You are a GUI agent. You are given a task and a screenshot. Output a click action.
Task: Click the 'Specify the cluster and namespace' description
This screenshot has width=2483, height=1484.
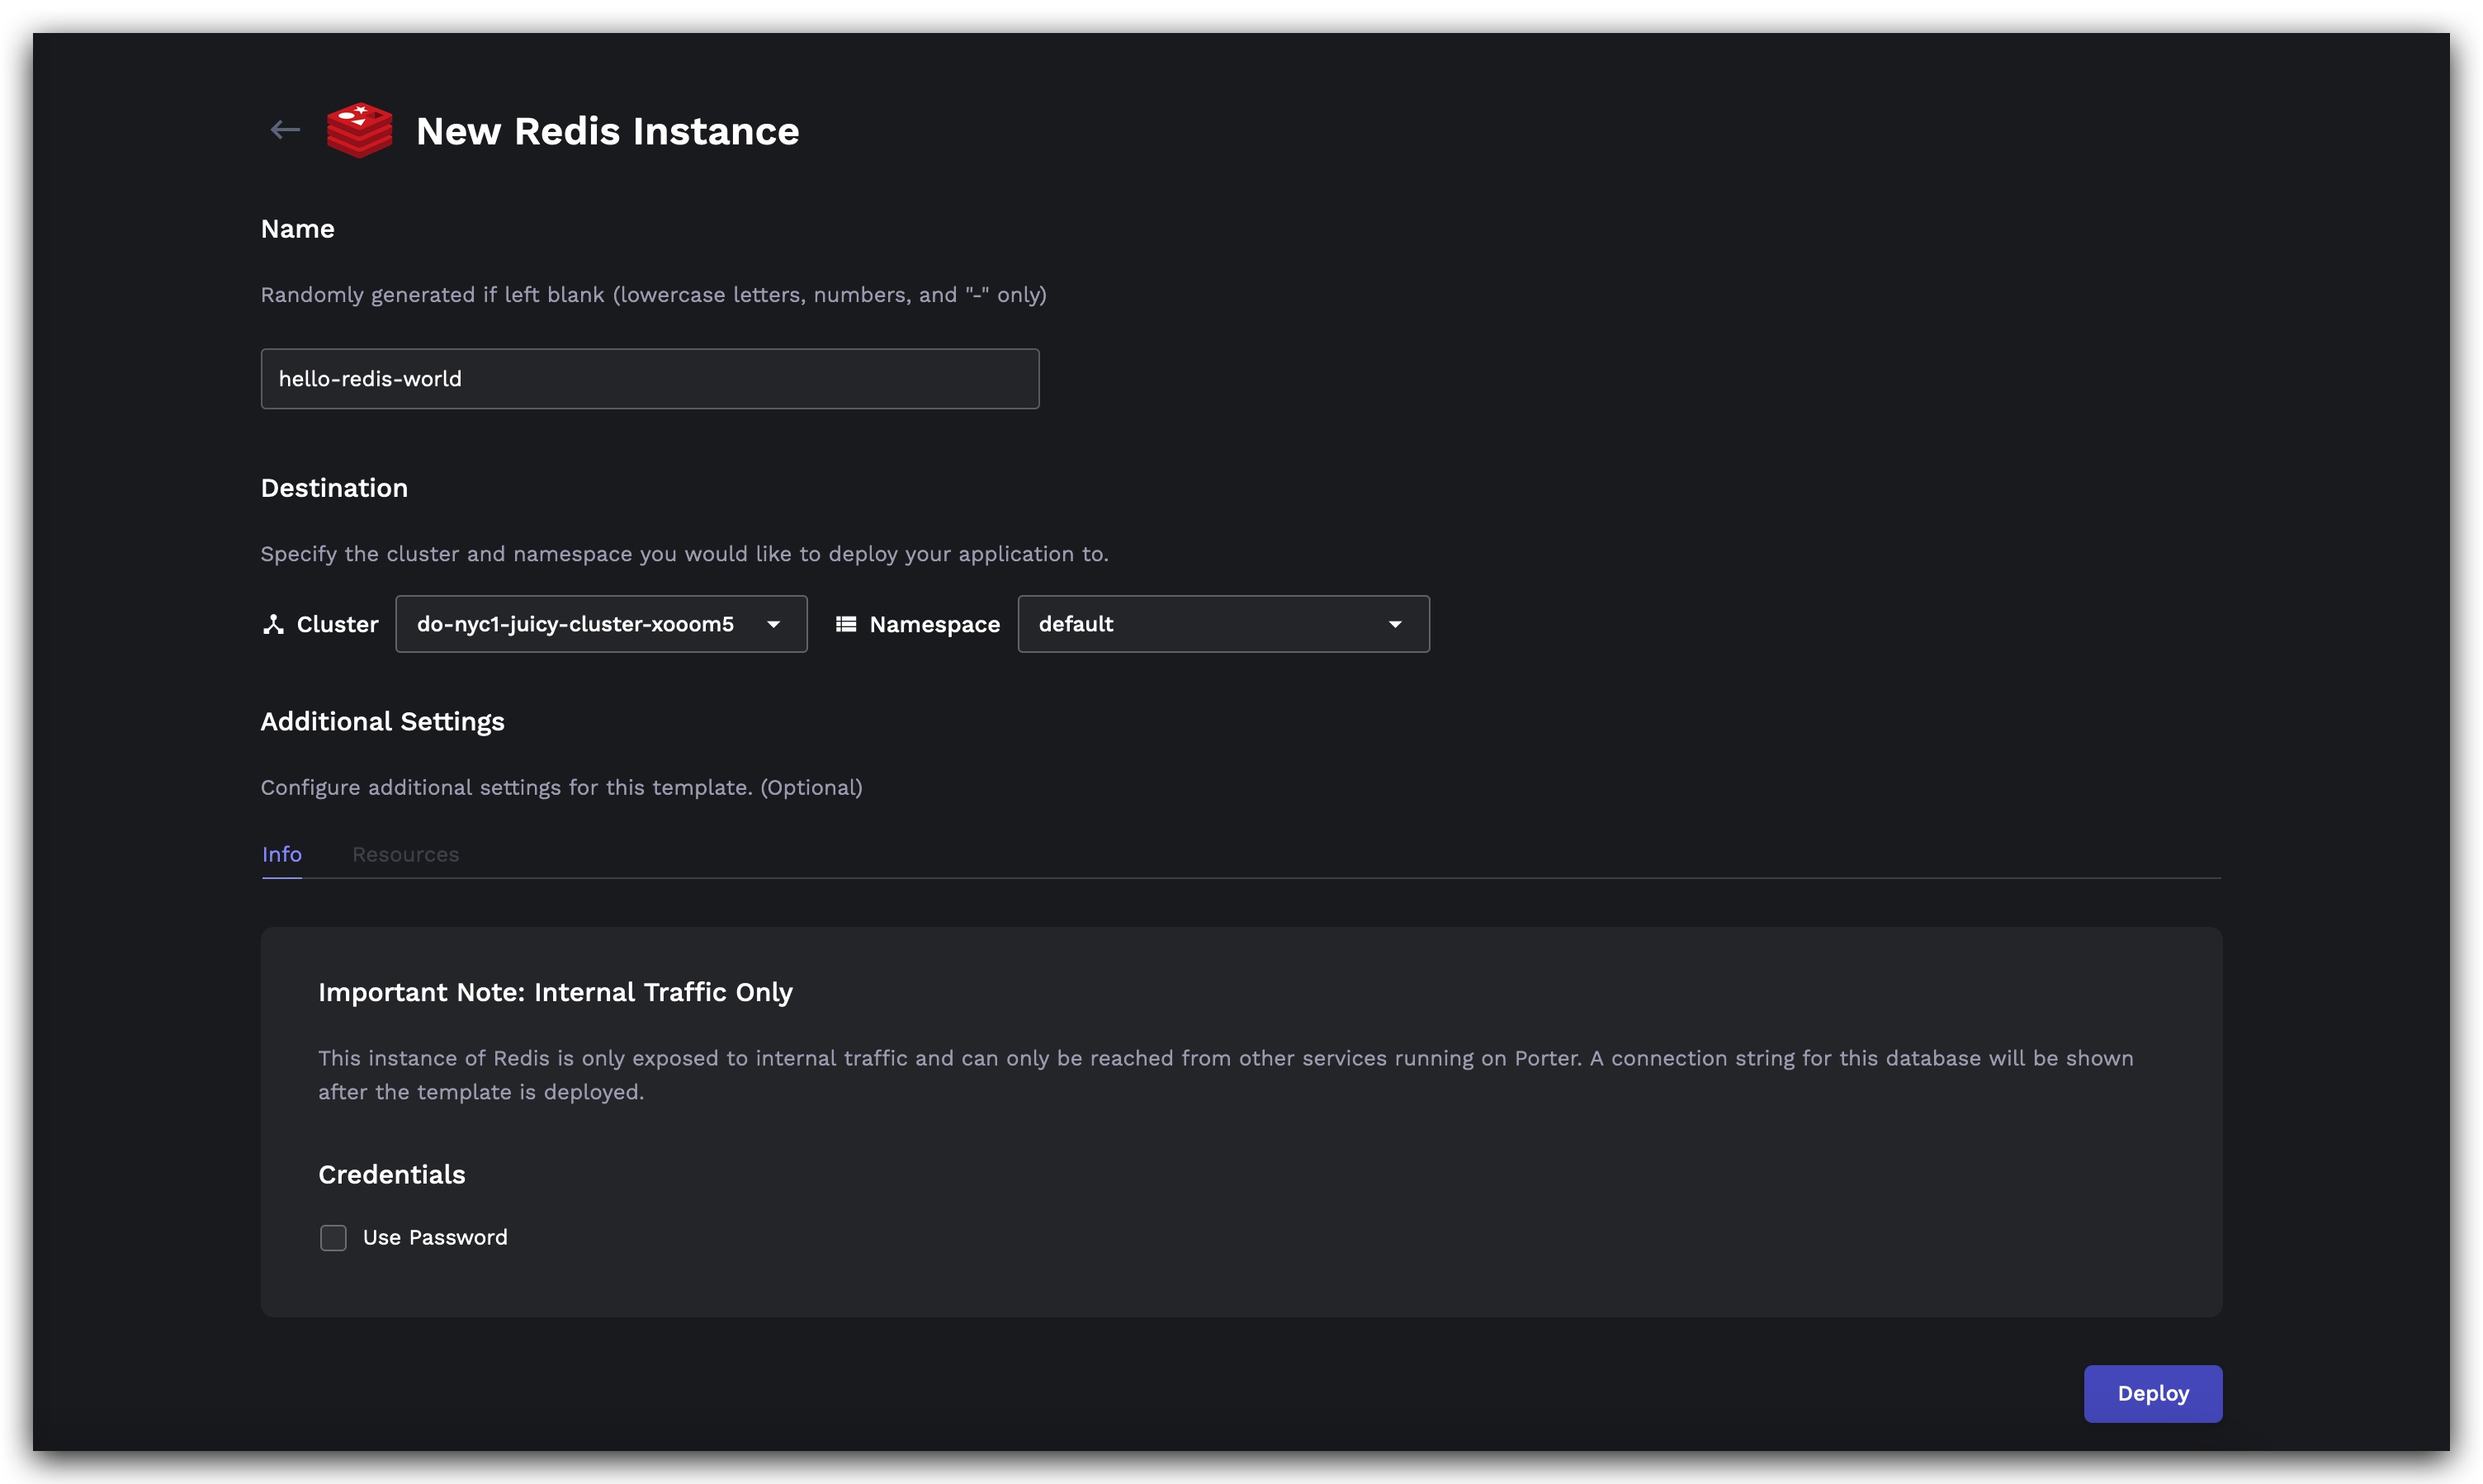[x=685, y=554]
